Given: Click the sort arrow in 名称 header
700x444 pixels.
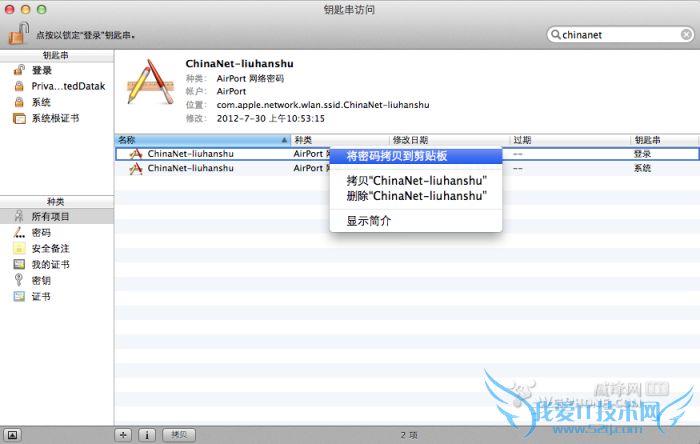Looking at the screenshot, I should pyautogui.click(x=284, y=140).
